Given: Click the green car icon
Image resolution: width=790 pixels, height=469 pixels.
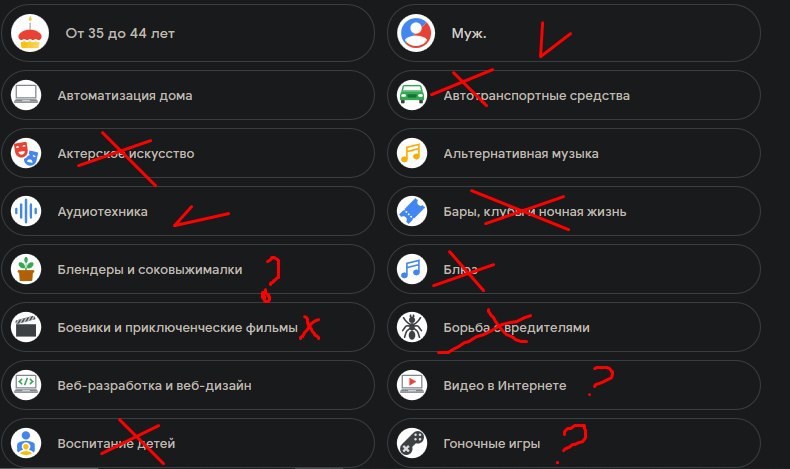Looking at the screenshot, I should point(412,95).
